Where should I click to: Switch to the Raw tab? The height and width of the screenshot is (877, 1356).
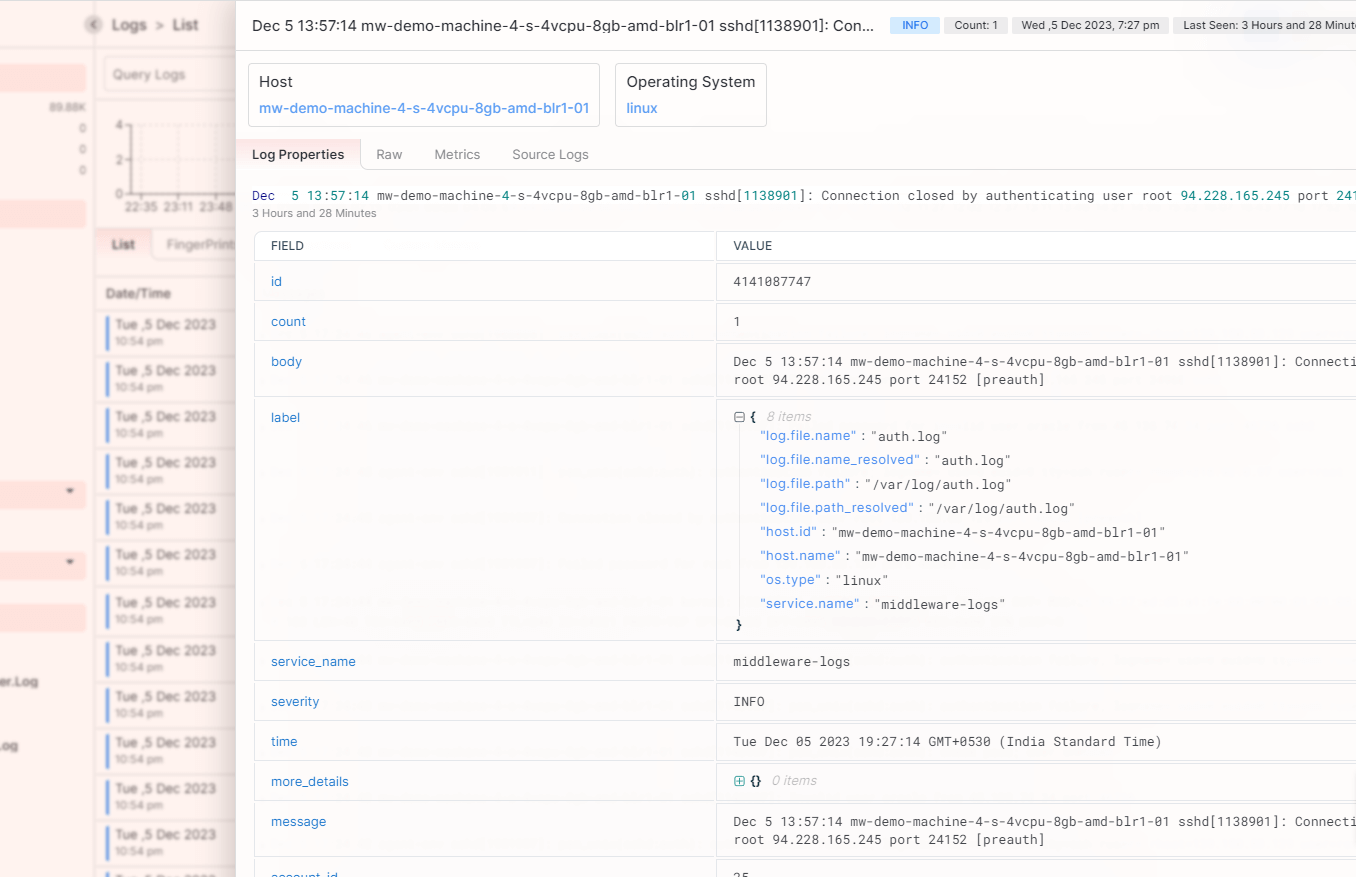point(389,154)
